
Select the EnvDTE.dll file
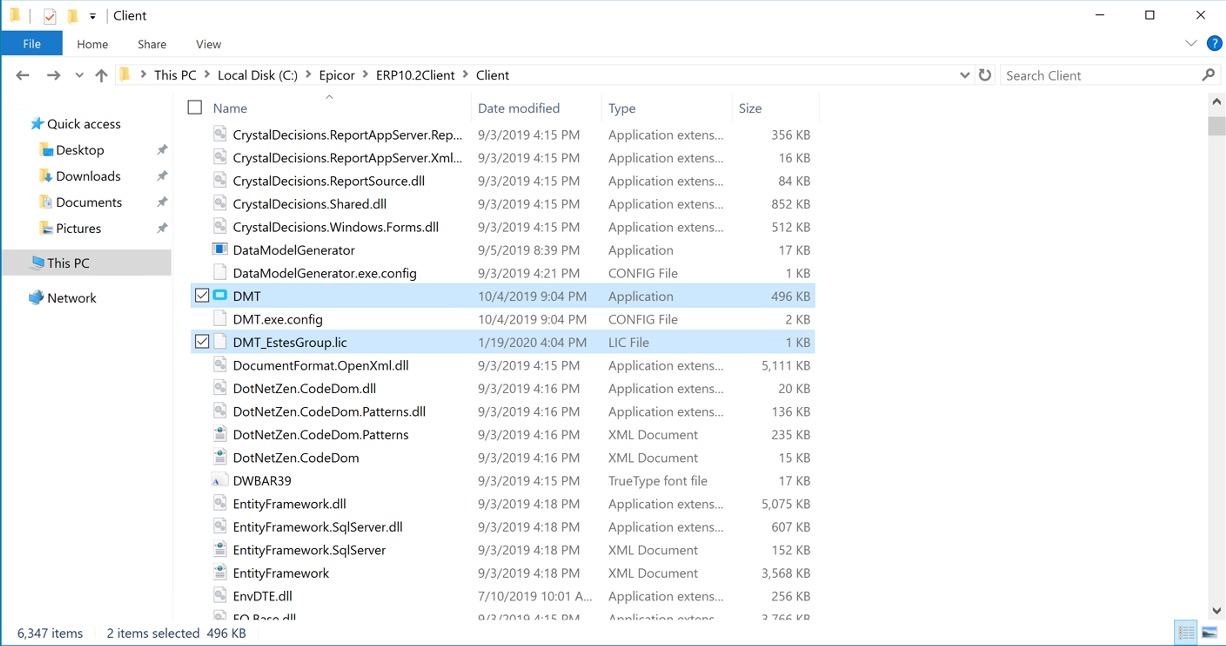(503, 596)
